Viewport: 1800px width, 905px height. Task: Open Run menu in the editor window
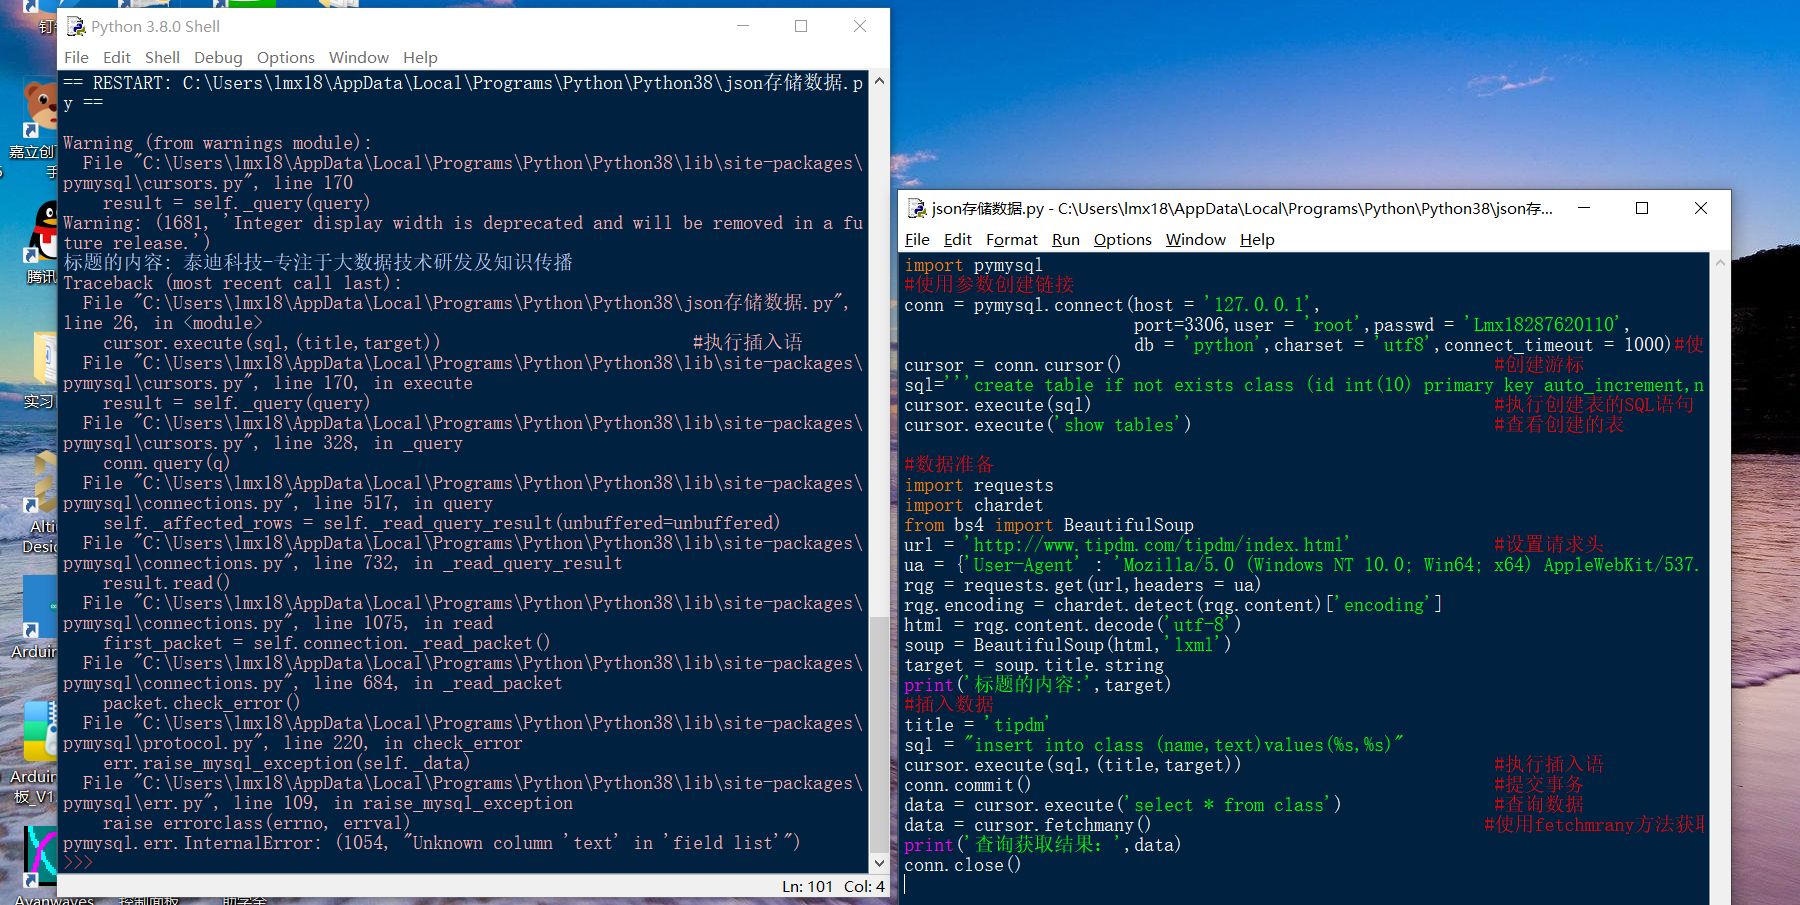pos(1066,240)
